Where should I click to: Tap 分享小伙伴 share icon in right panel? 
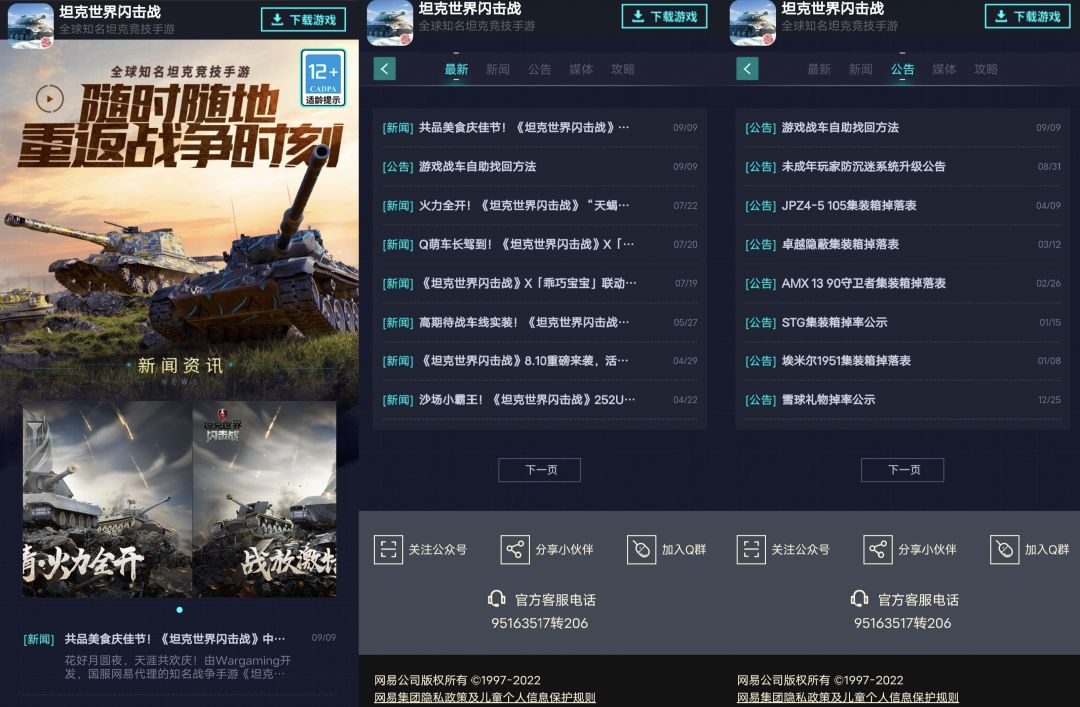878,549
